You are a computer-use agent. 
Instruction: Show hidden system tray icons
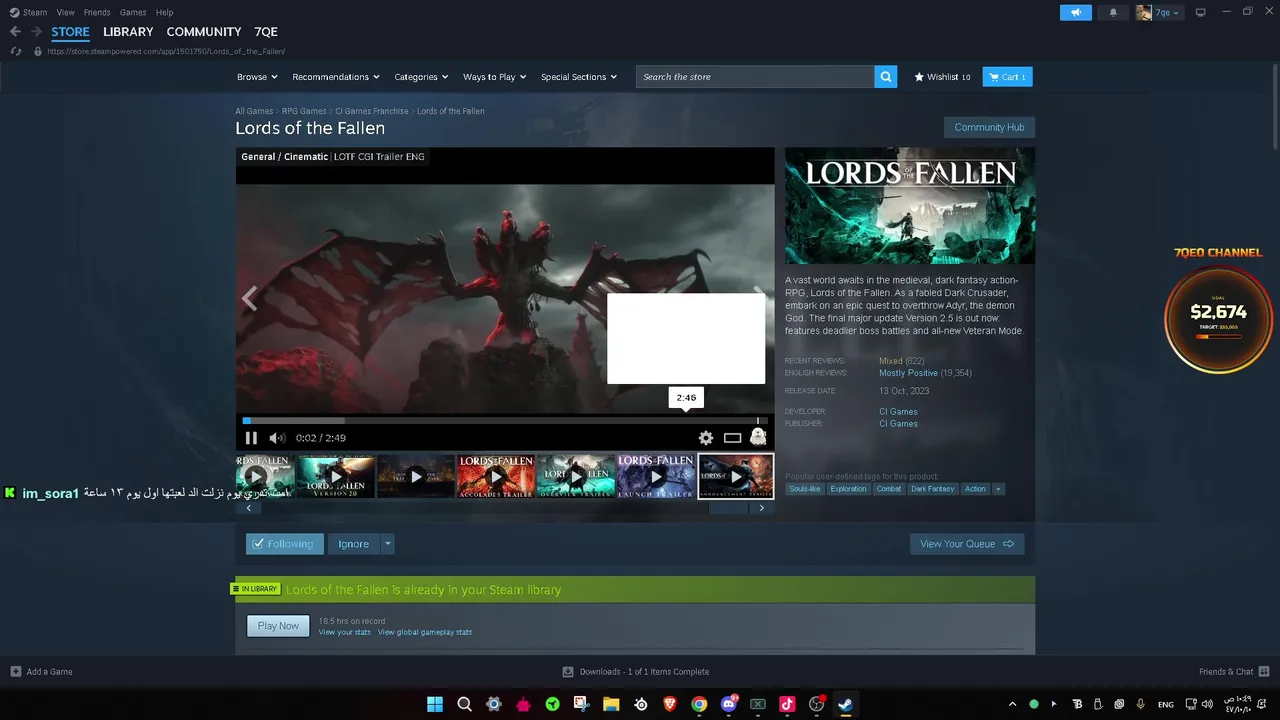[1012, 704]
